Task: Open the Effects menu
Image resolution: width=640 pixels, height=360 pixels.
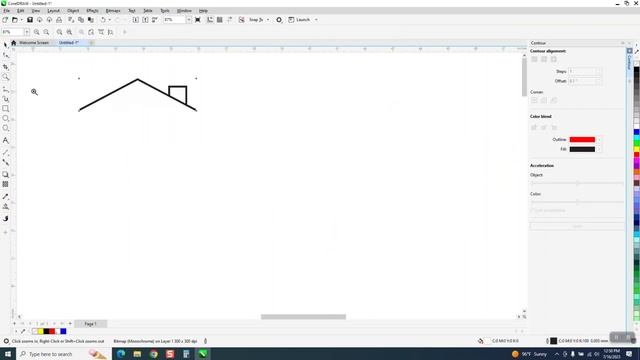Action: (x=92, y=11)
